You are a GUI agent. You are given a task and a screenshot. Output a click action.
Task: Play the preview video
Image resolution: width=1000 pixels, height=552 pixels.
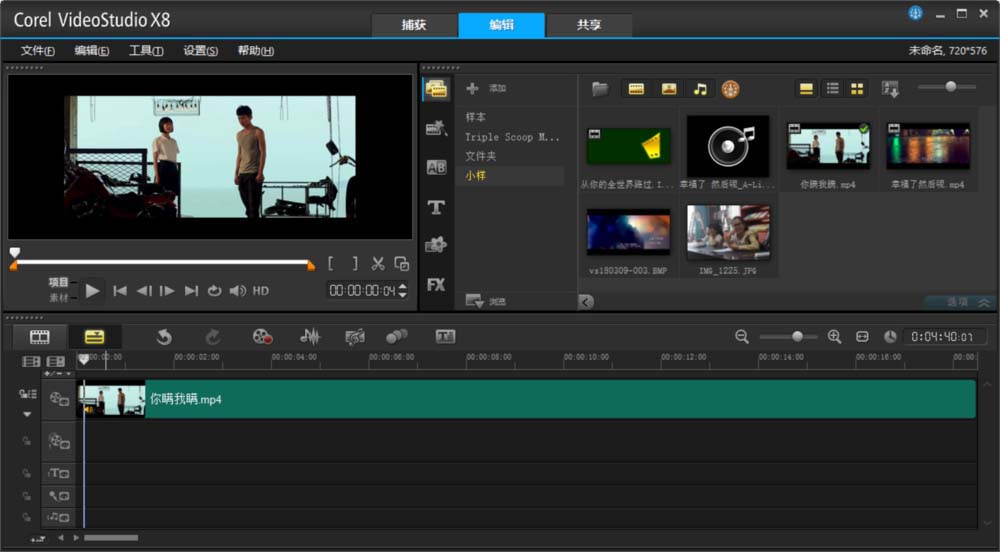[x=92, y=291]
